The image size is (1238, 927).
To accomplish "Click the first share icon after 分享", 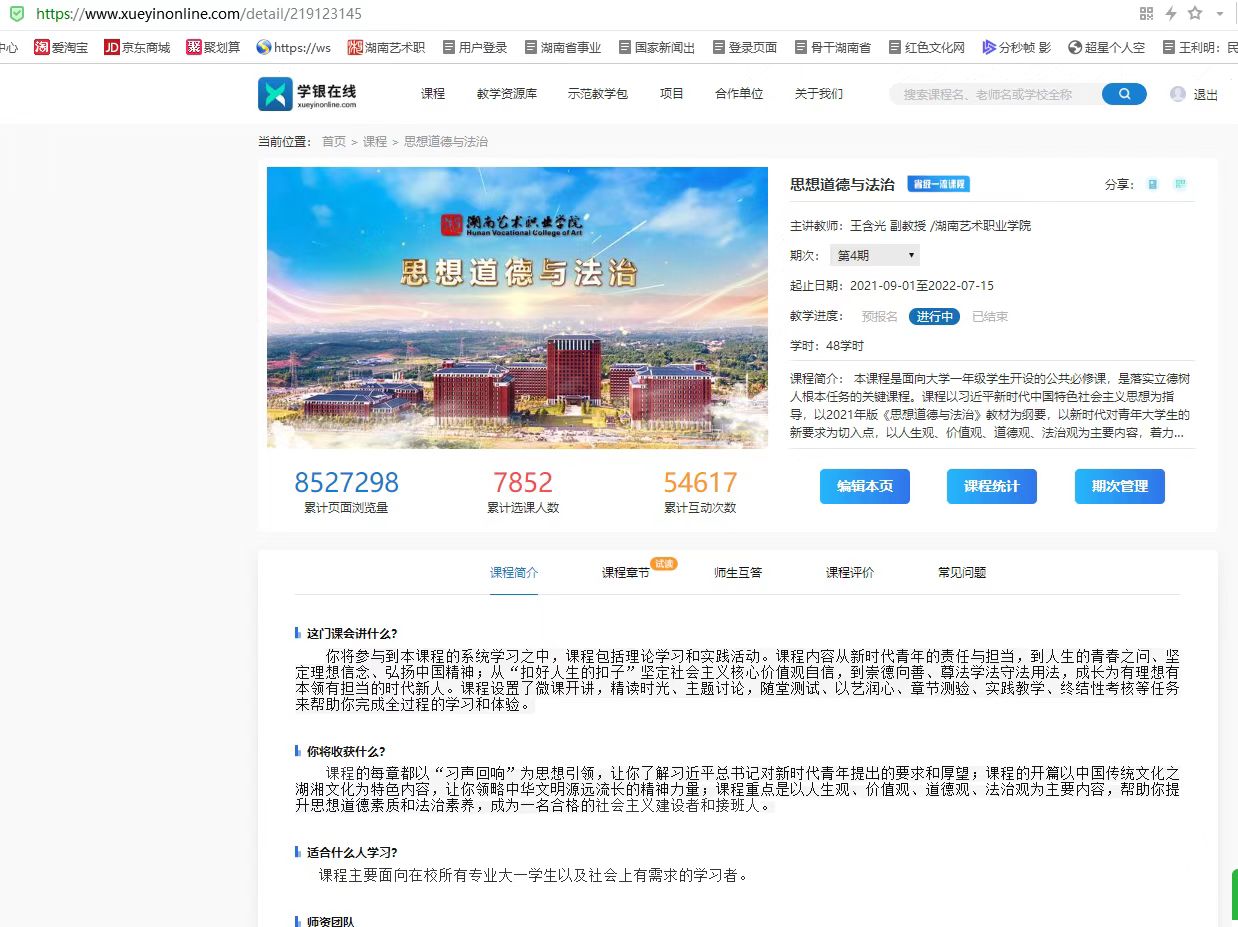I will pos(1153,184).
